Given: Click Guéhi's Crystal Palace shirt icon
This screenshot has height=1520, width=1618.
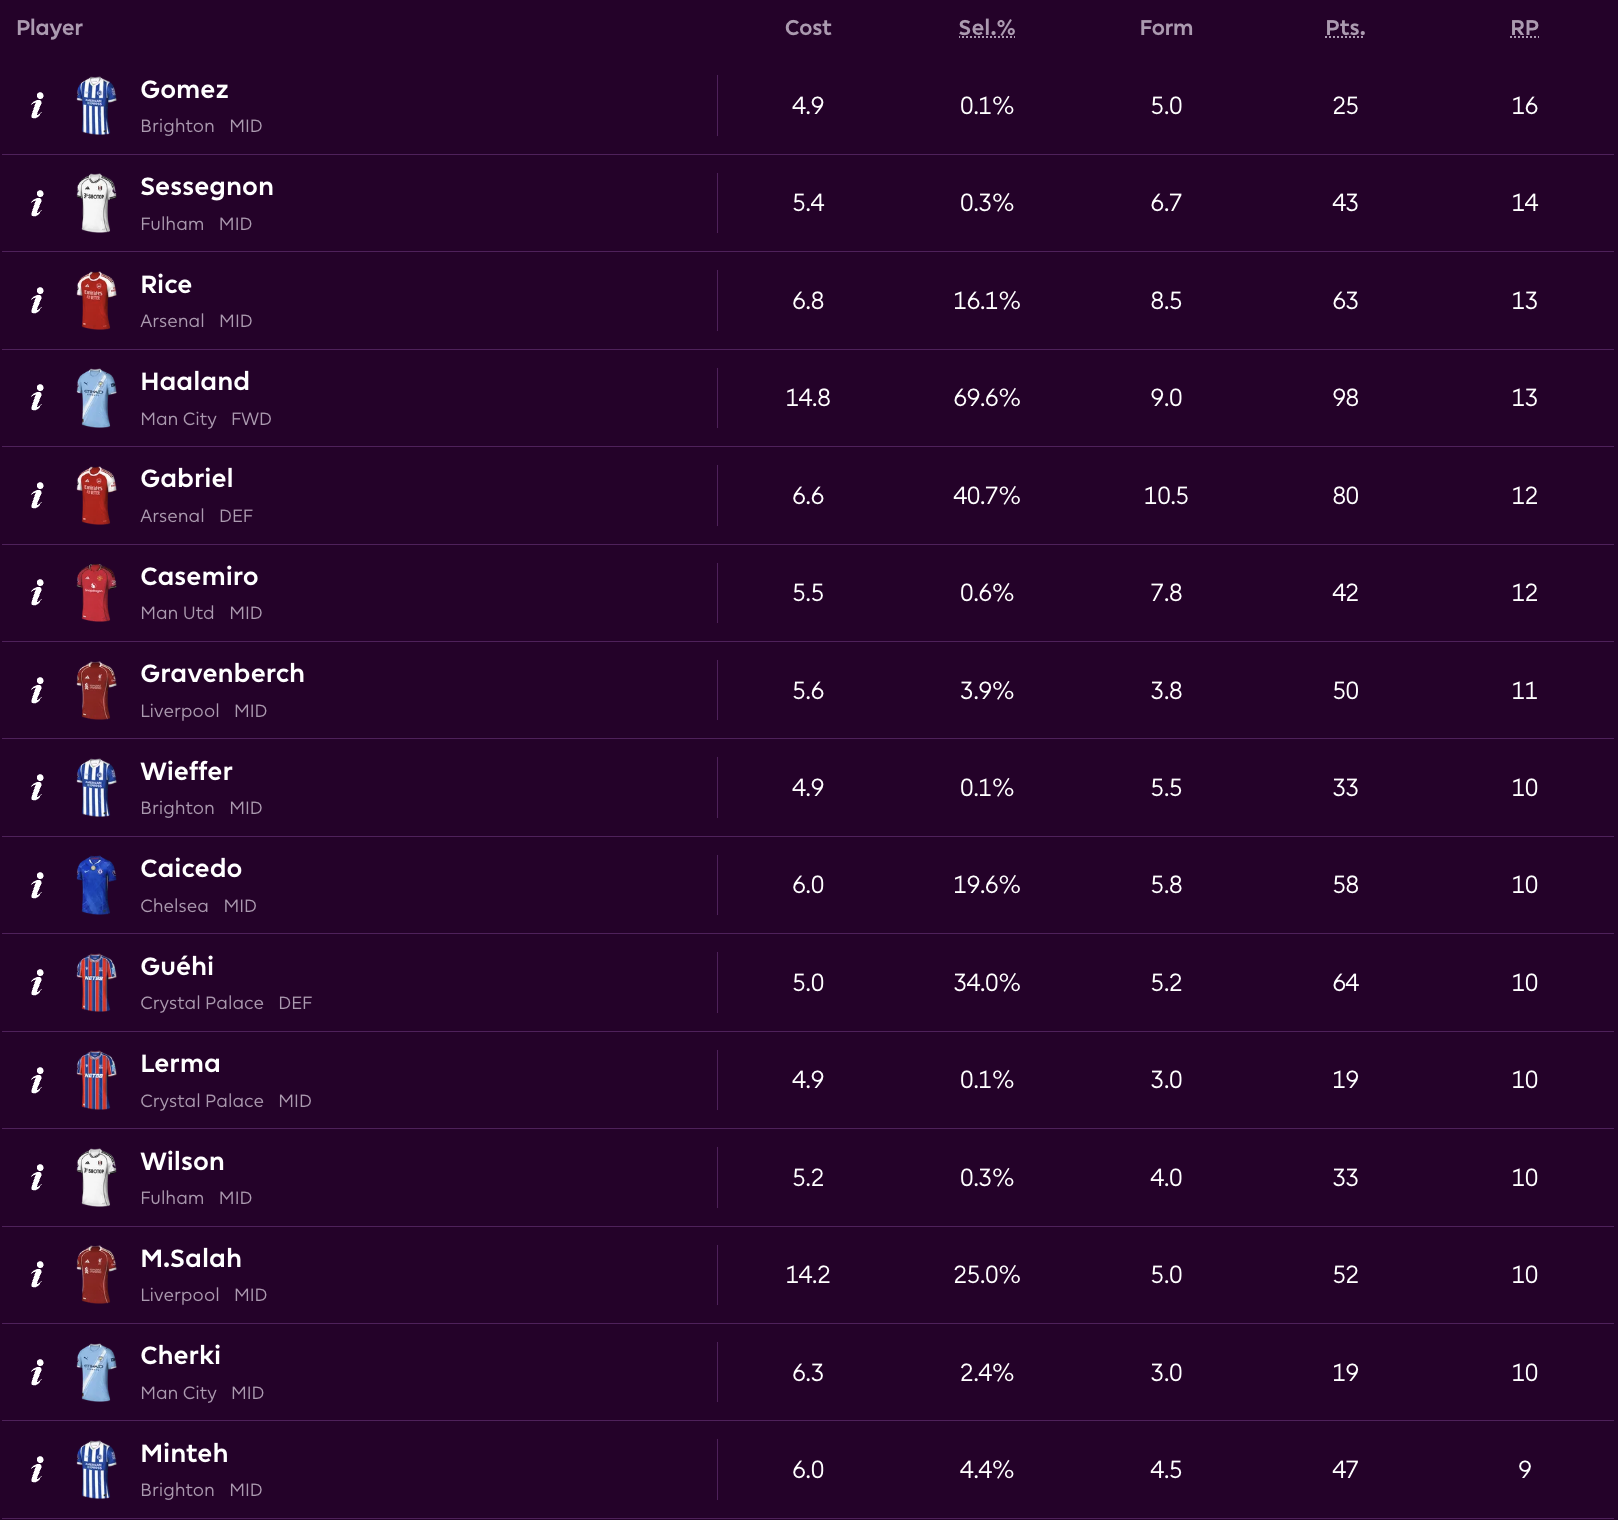Looking at the screenshot, I should (x=96, y=983).
